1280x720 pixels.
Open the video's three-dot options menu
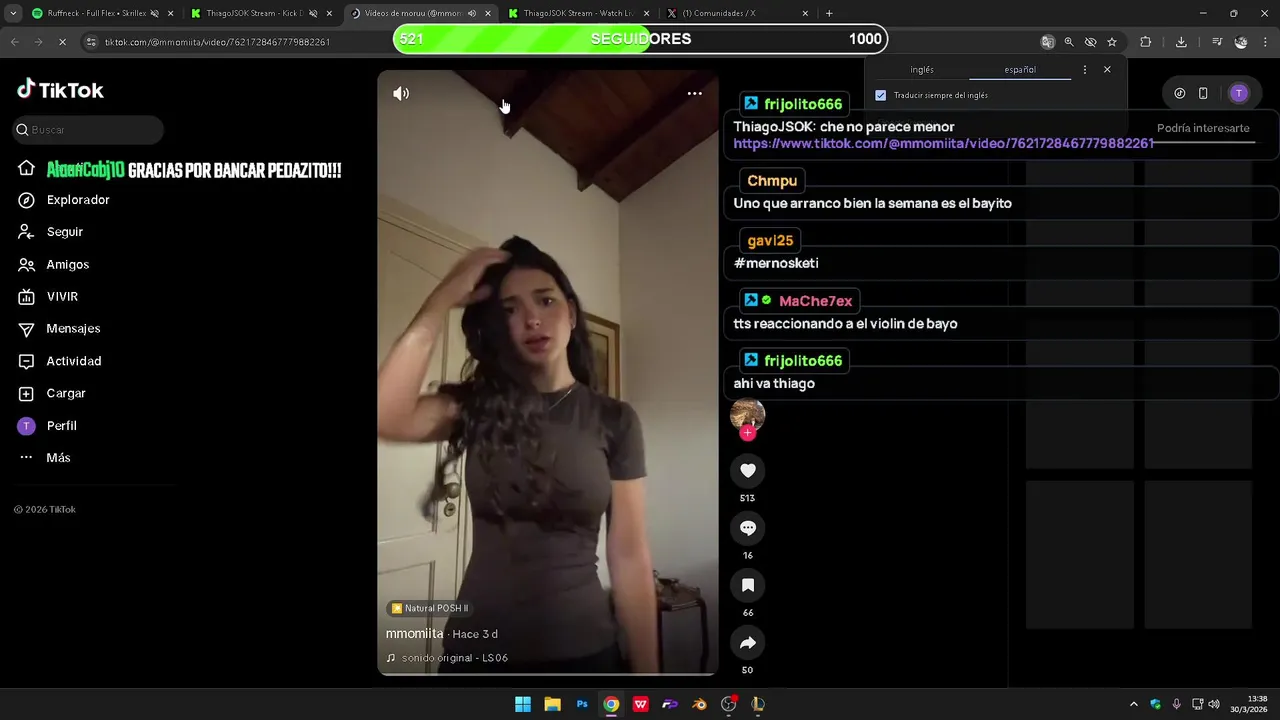[695, 94]
